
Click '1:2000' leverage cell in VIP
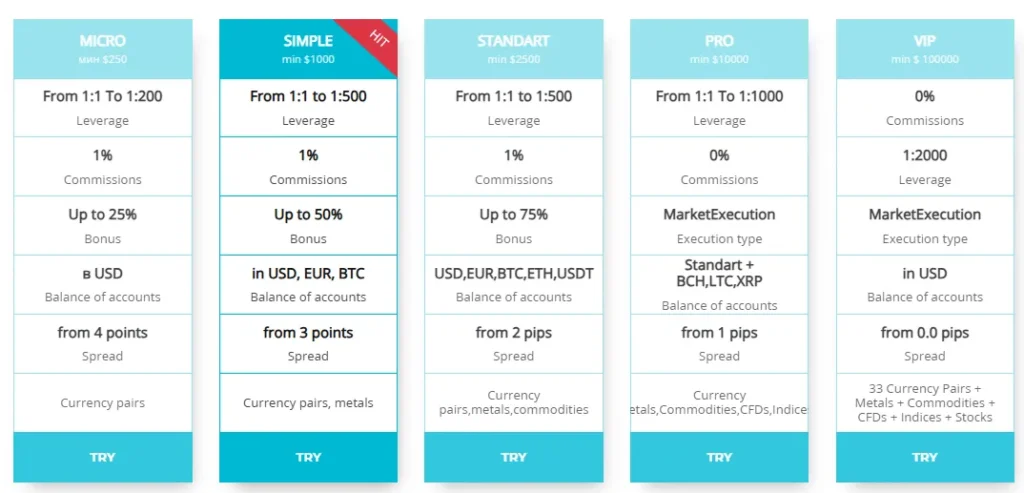[925, 166]
